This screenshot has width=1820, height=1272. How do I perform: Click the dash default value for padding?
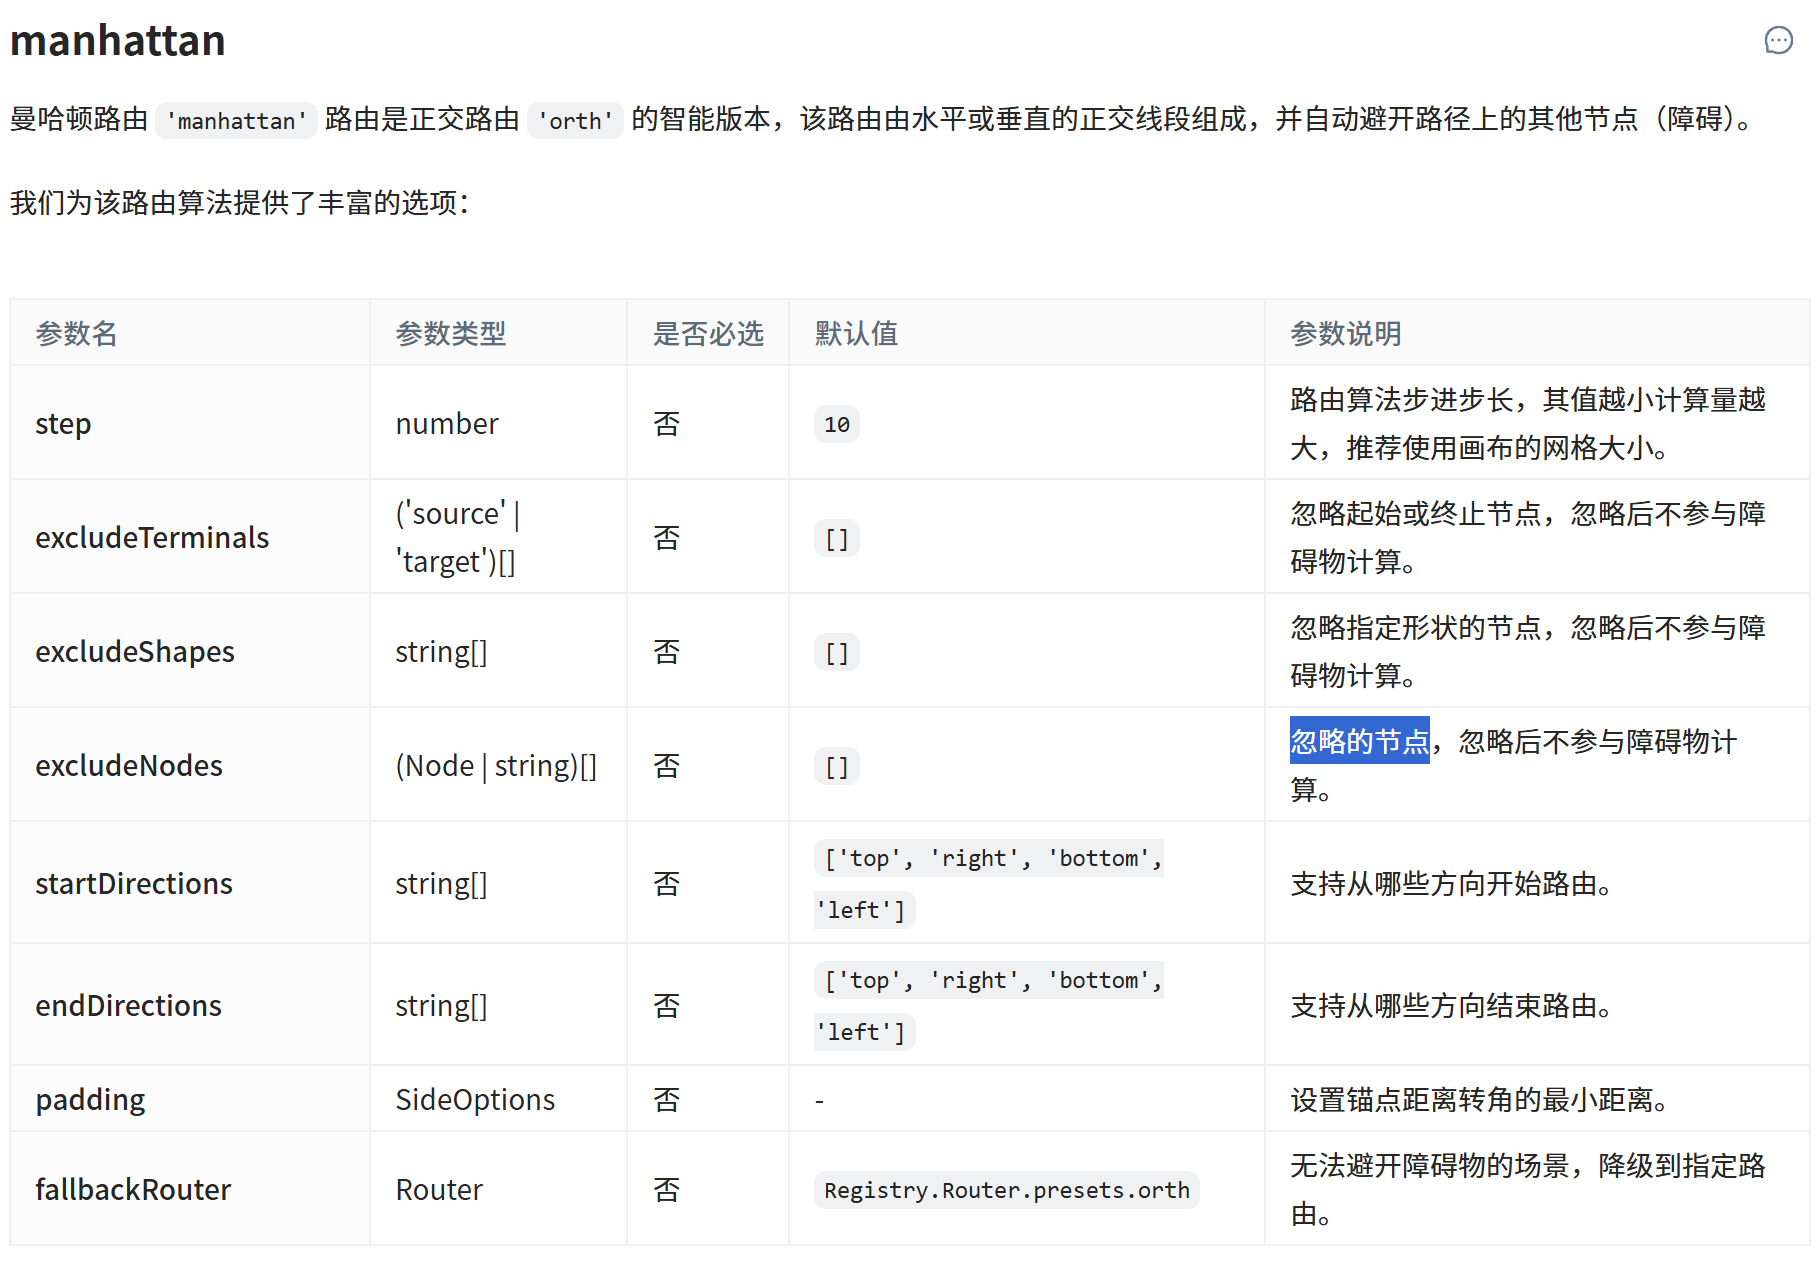[819, 1101]
